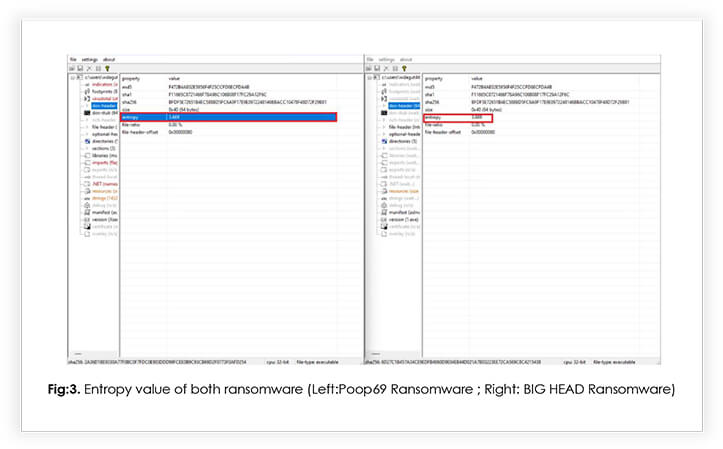This screenshot has height=449, width=723.
Task: Select dos-stub node in left tree
Action: [x=105, y=112]
